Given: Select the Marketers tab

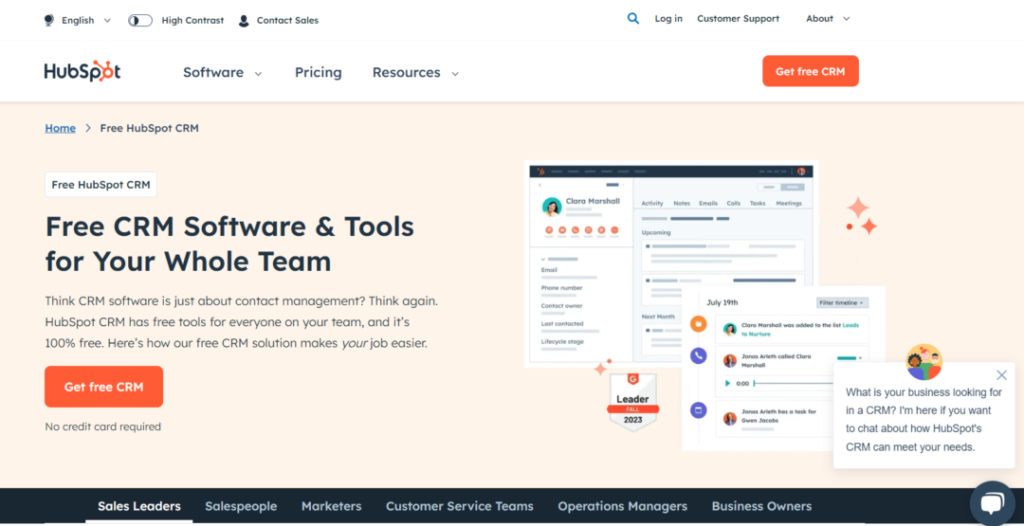Looking at the screenshot, I should [x=331, y=506].
